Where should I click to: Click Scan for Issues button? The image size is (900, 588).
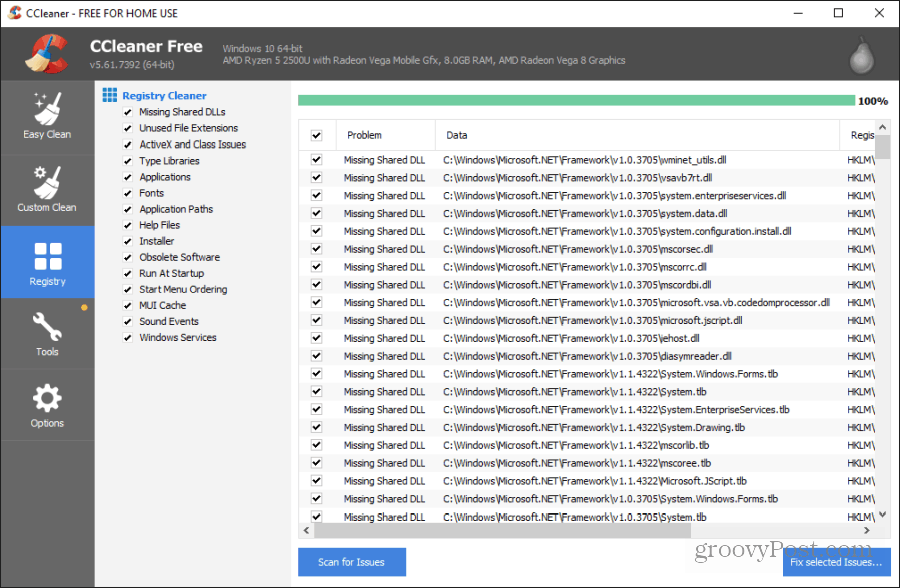coord(352,562)
